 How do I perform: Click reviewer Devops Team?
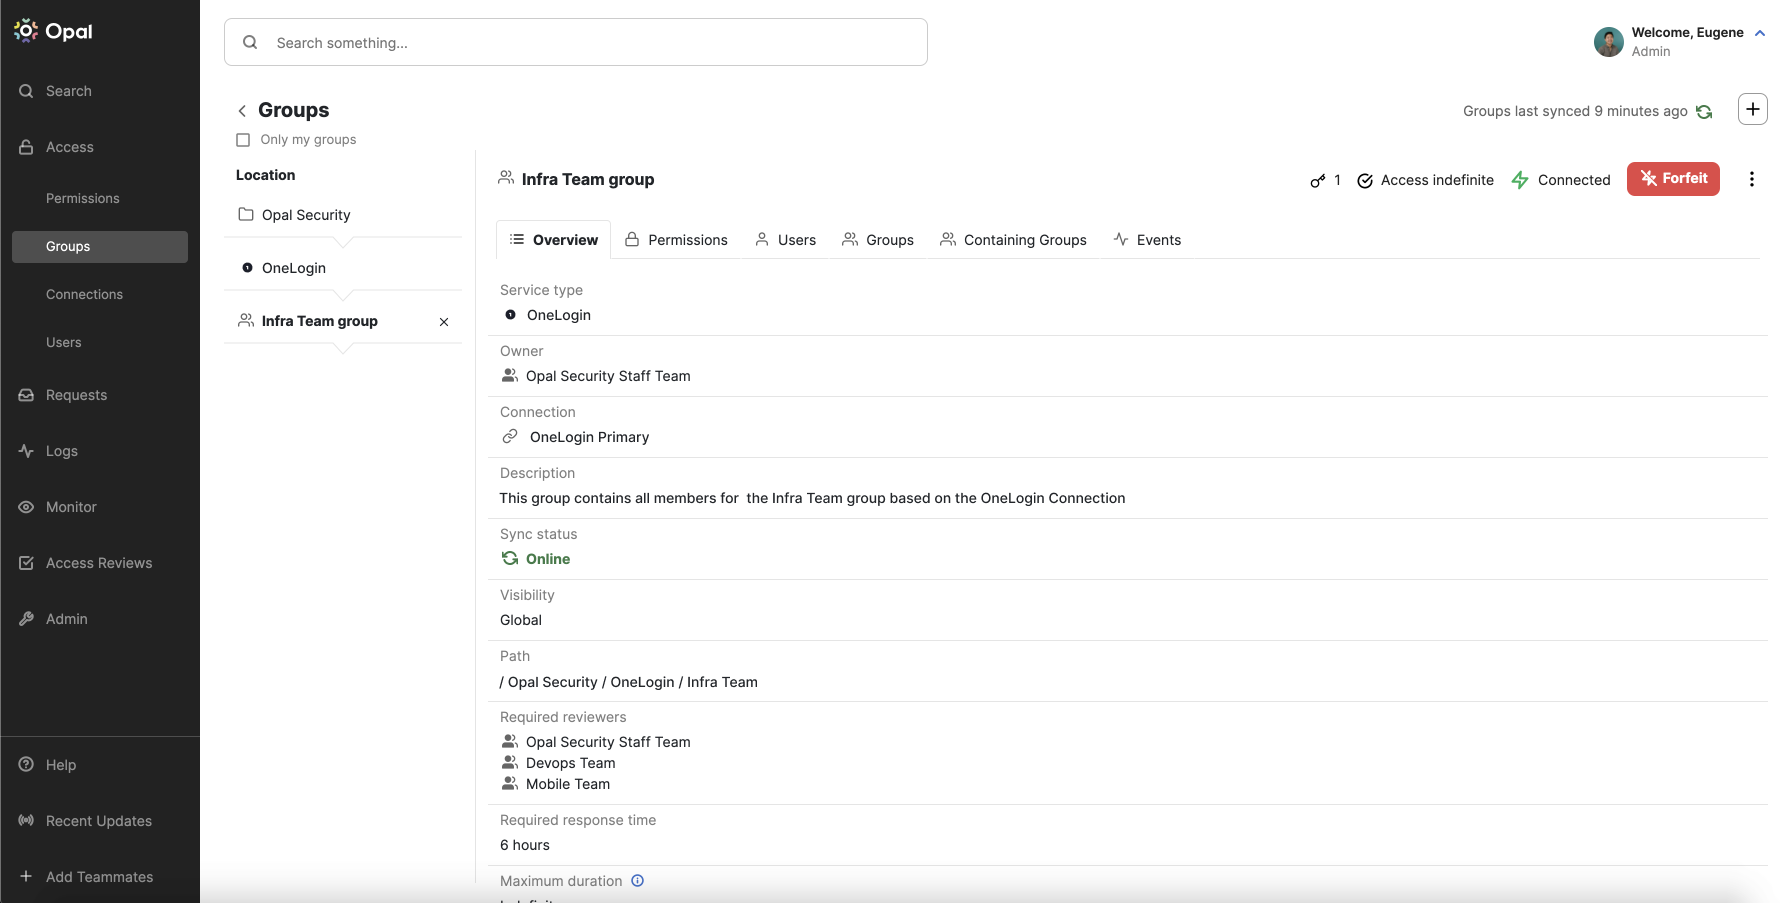[x=571, y=763]
